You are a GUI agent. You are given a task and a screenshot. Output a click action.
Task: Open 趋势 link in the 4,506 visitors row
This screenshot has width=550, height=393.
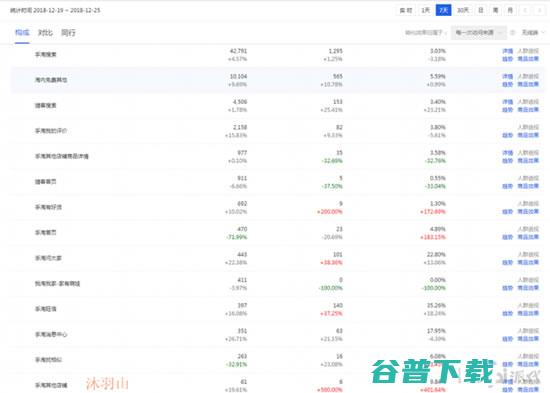[508, 110]
